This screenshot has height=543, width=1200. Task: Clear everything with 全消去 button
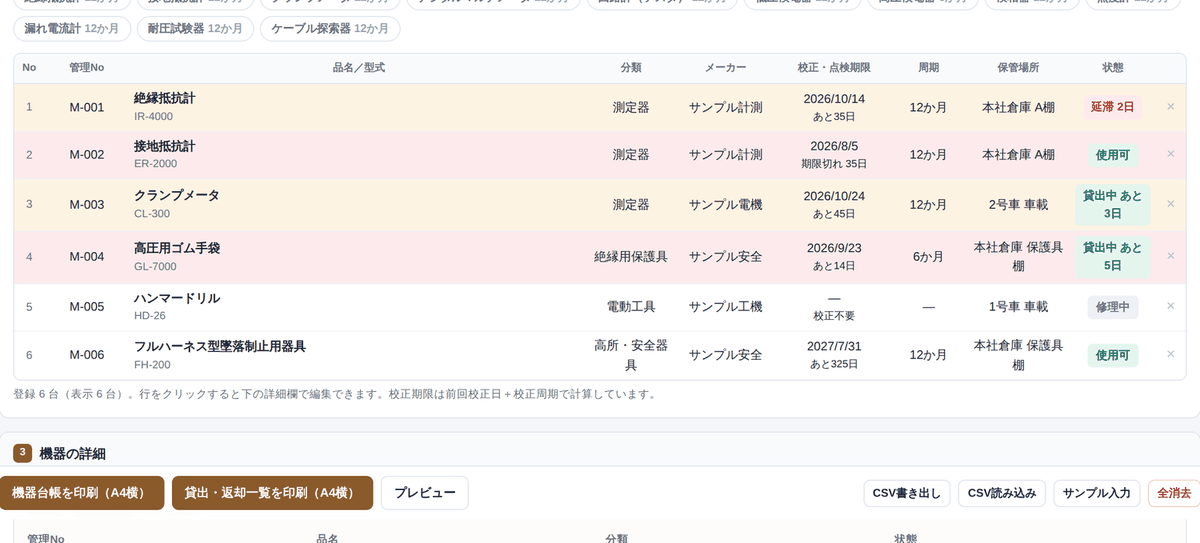pyautogui.click(x=1174, y=493)
